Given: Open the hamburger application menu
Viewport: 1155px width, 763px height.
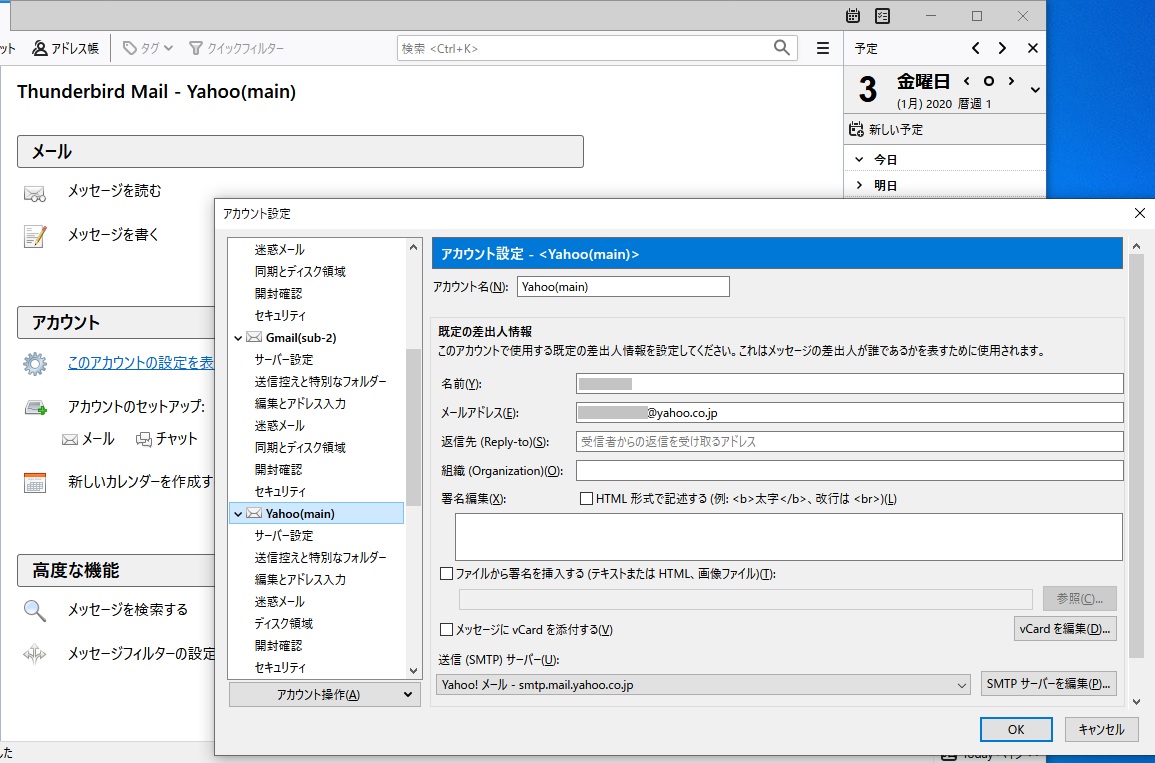Looking at the screenshot, I should (x=823, y=48).
